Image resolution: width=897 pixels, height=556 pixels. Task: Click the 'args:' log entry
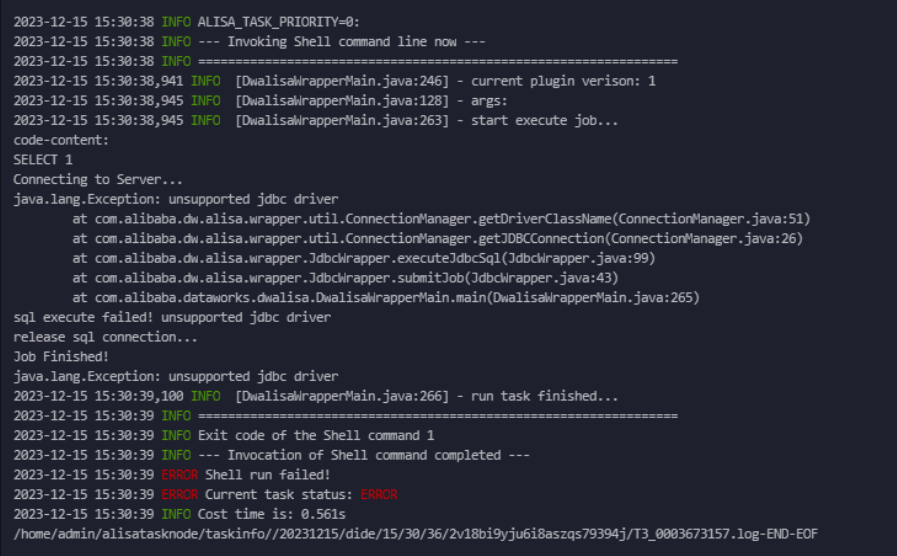click(260, 101)
